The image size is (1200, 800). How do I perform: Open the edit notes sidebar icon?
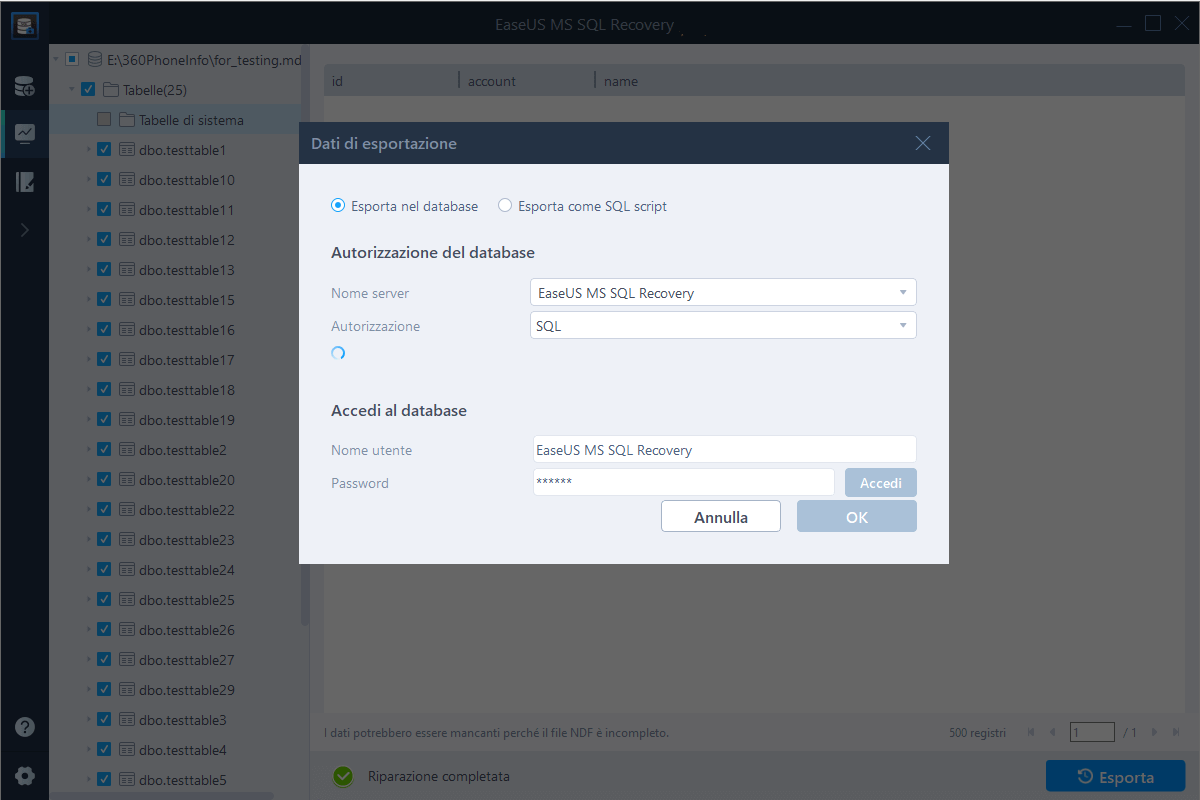click(x=25, y=182)
